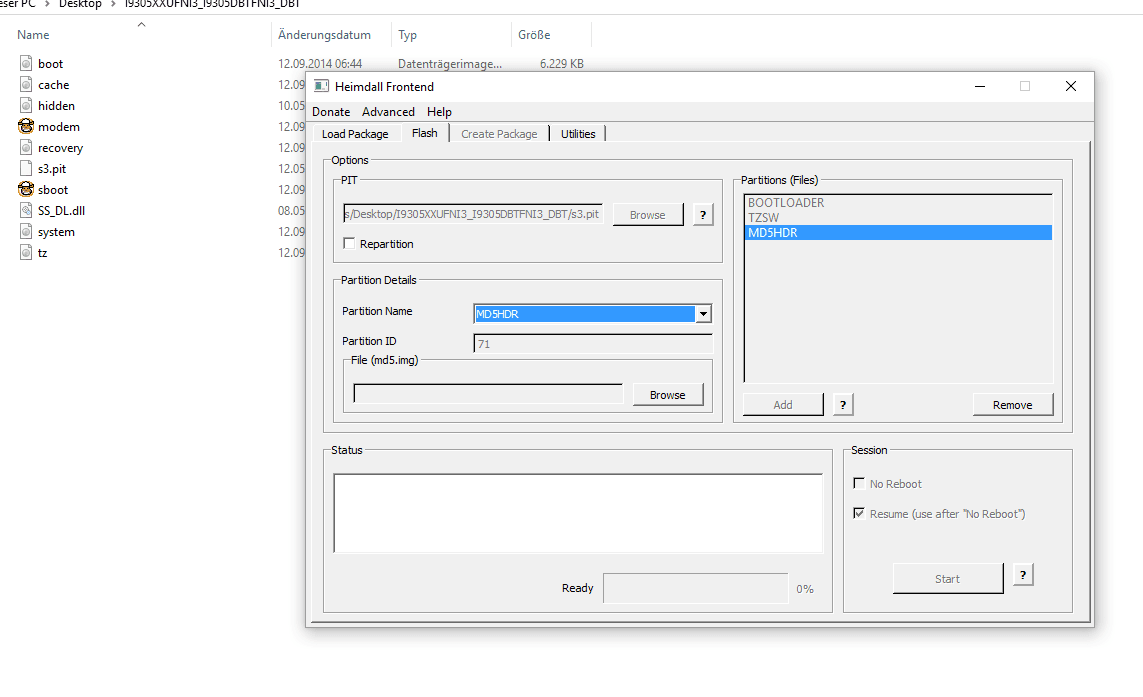Sort Explorer files by the Typ column
This screenshot has height=697, width=1143.
click(407, 34)
